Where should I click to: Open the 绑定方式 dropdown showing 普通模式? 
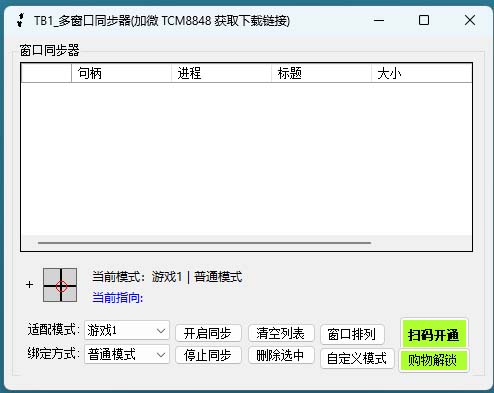127,354
